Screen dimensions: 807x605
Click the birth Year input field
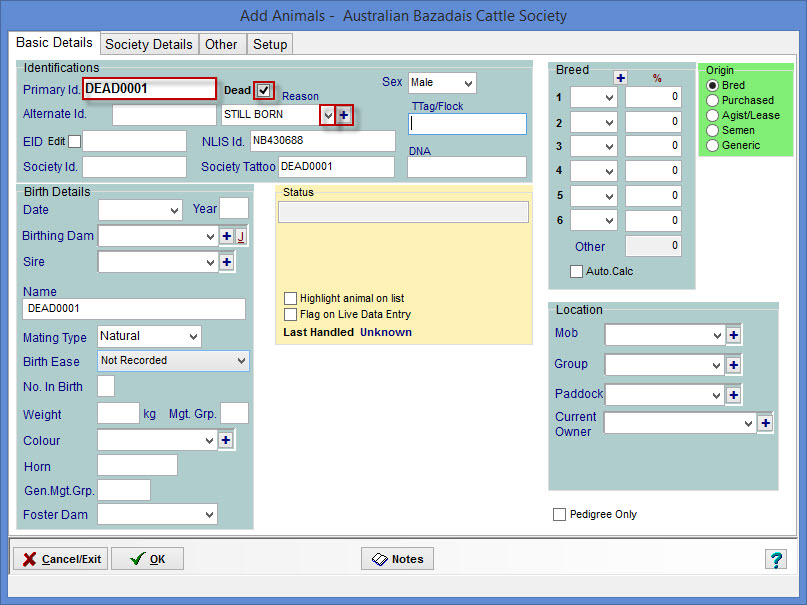[234, 208]
